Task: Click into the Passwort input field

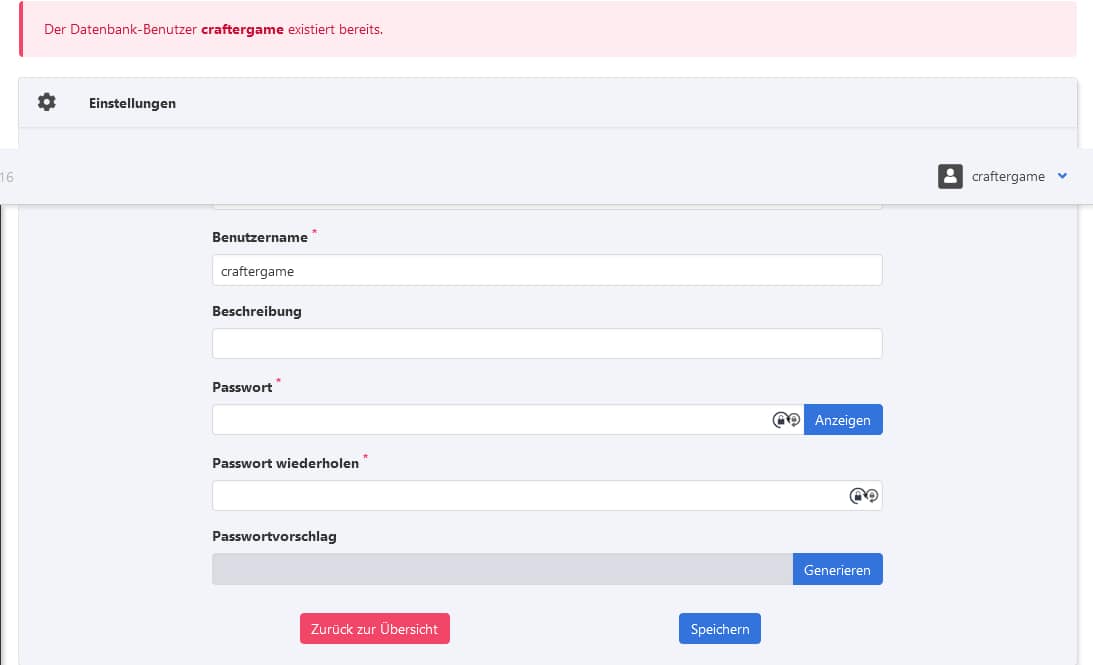Action: [x=490, y=420]
